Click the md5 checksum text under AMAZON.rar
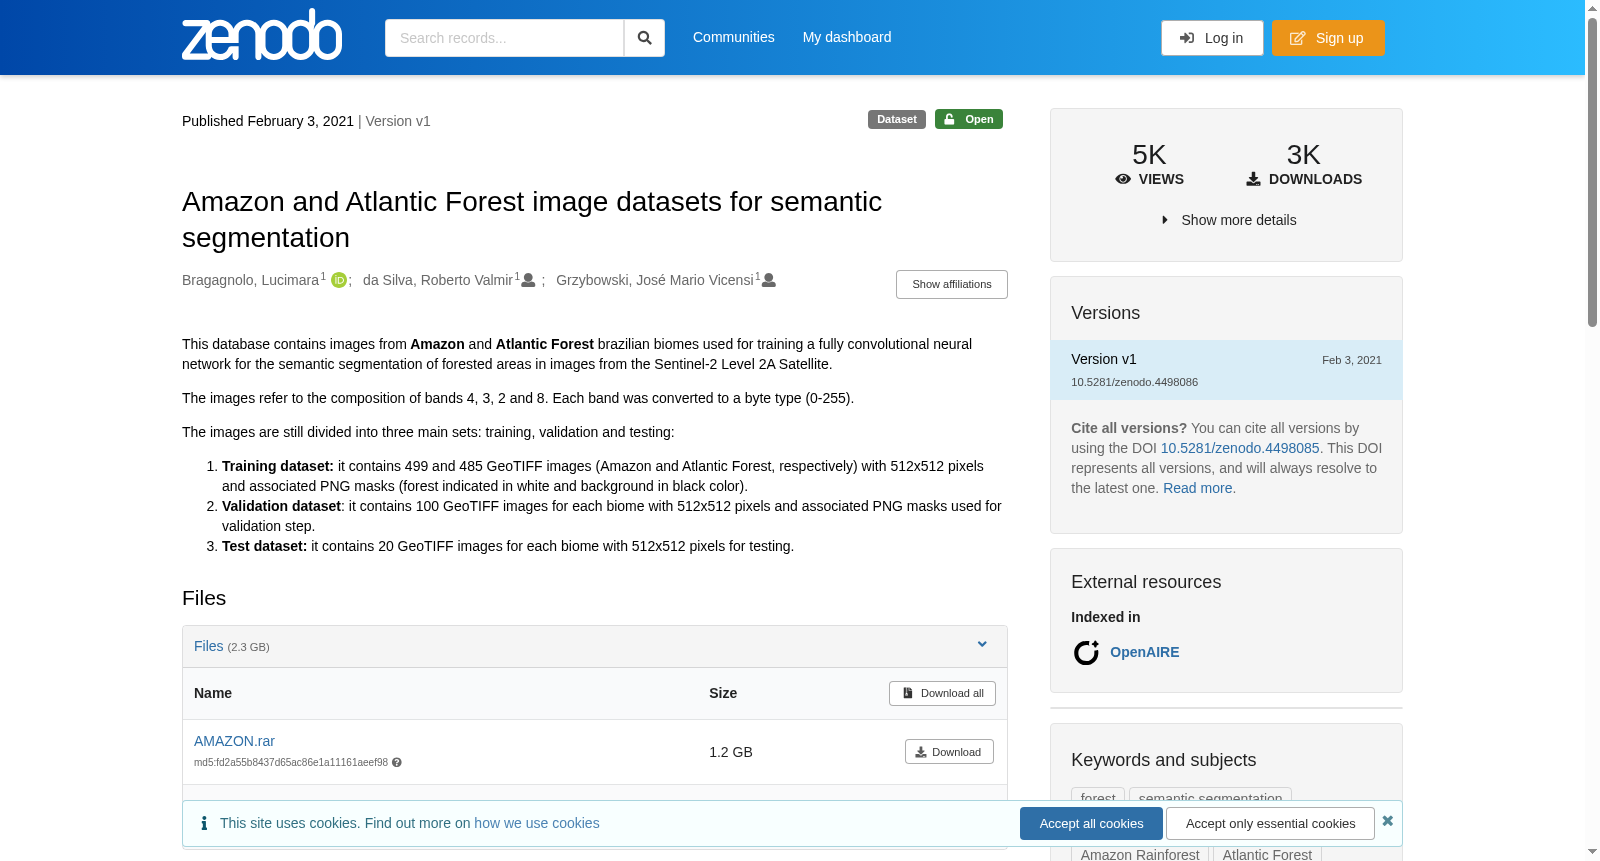The height and width of the screenshot is (861, 1600). [291, 763]
